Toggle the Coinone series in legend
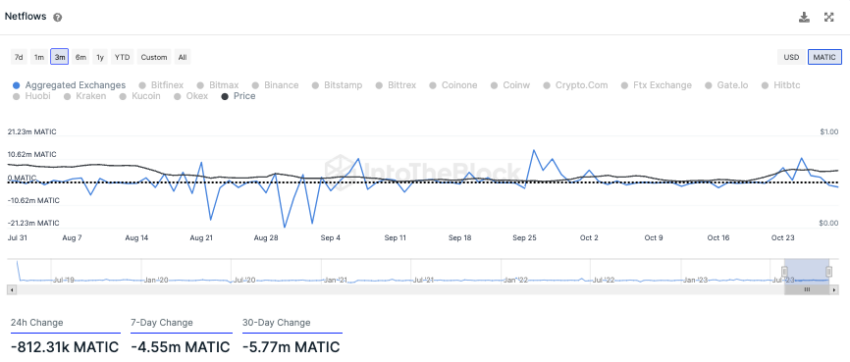 (x=453, y=85)
